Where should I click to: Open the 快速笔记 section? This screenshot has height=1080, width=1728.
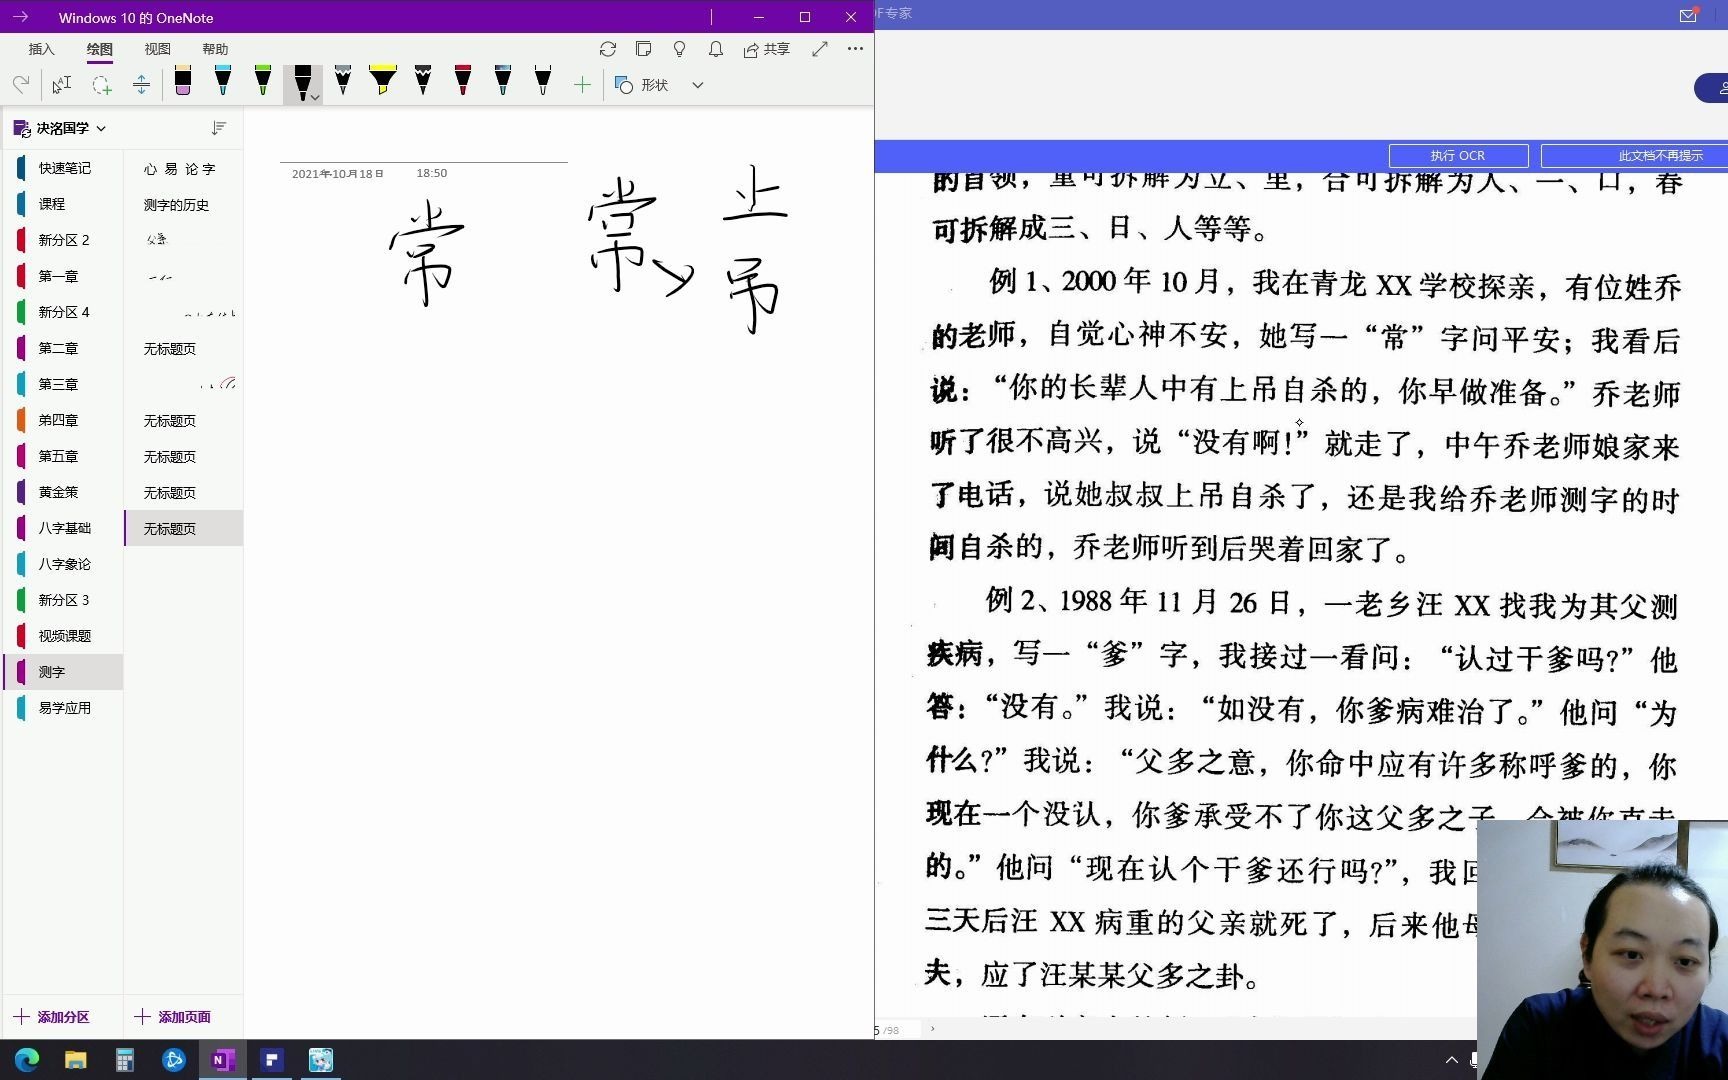tap(64, 168)
